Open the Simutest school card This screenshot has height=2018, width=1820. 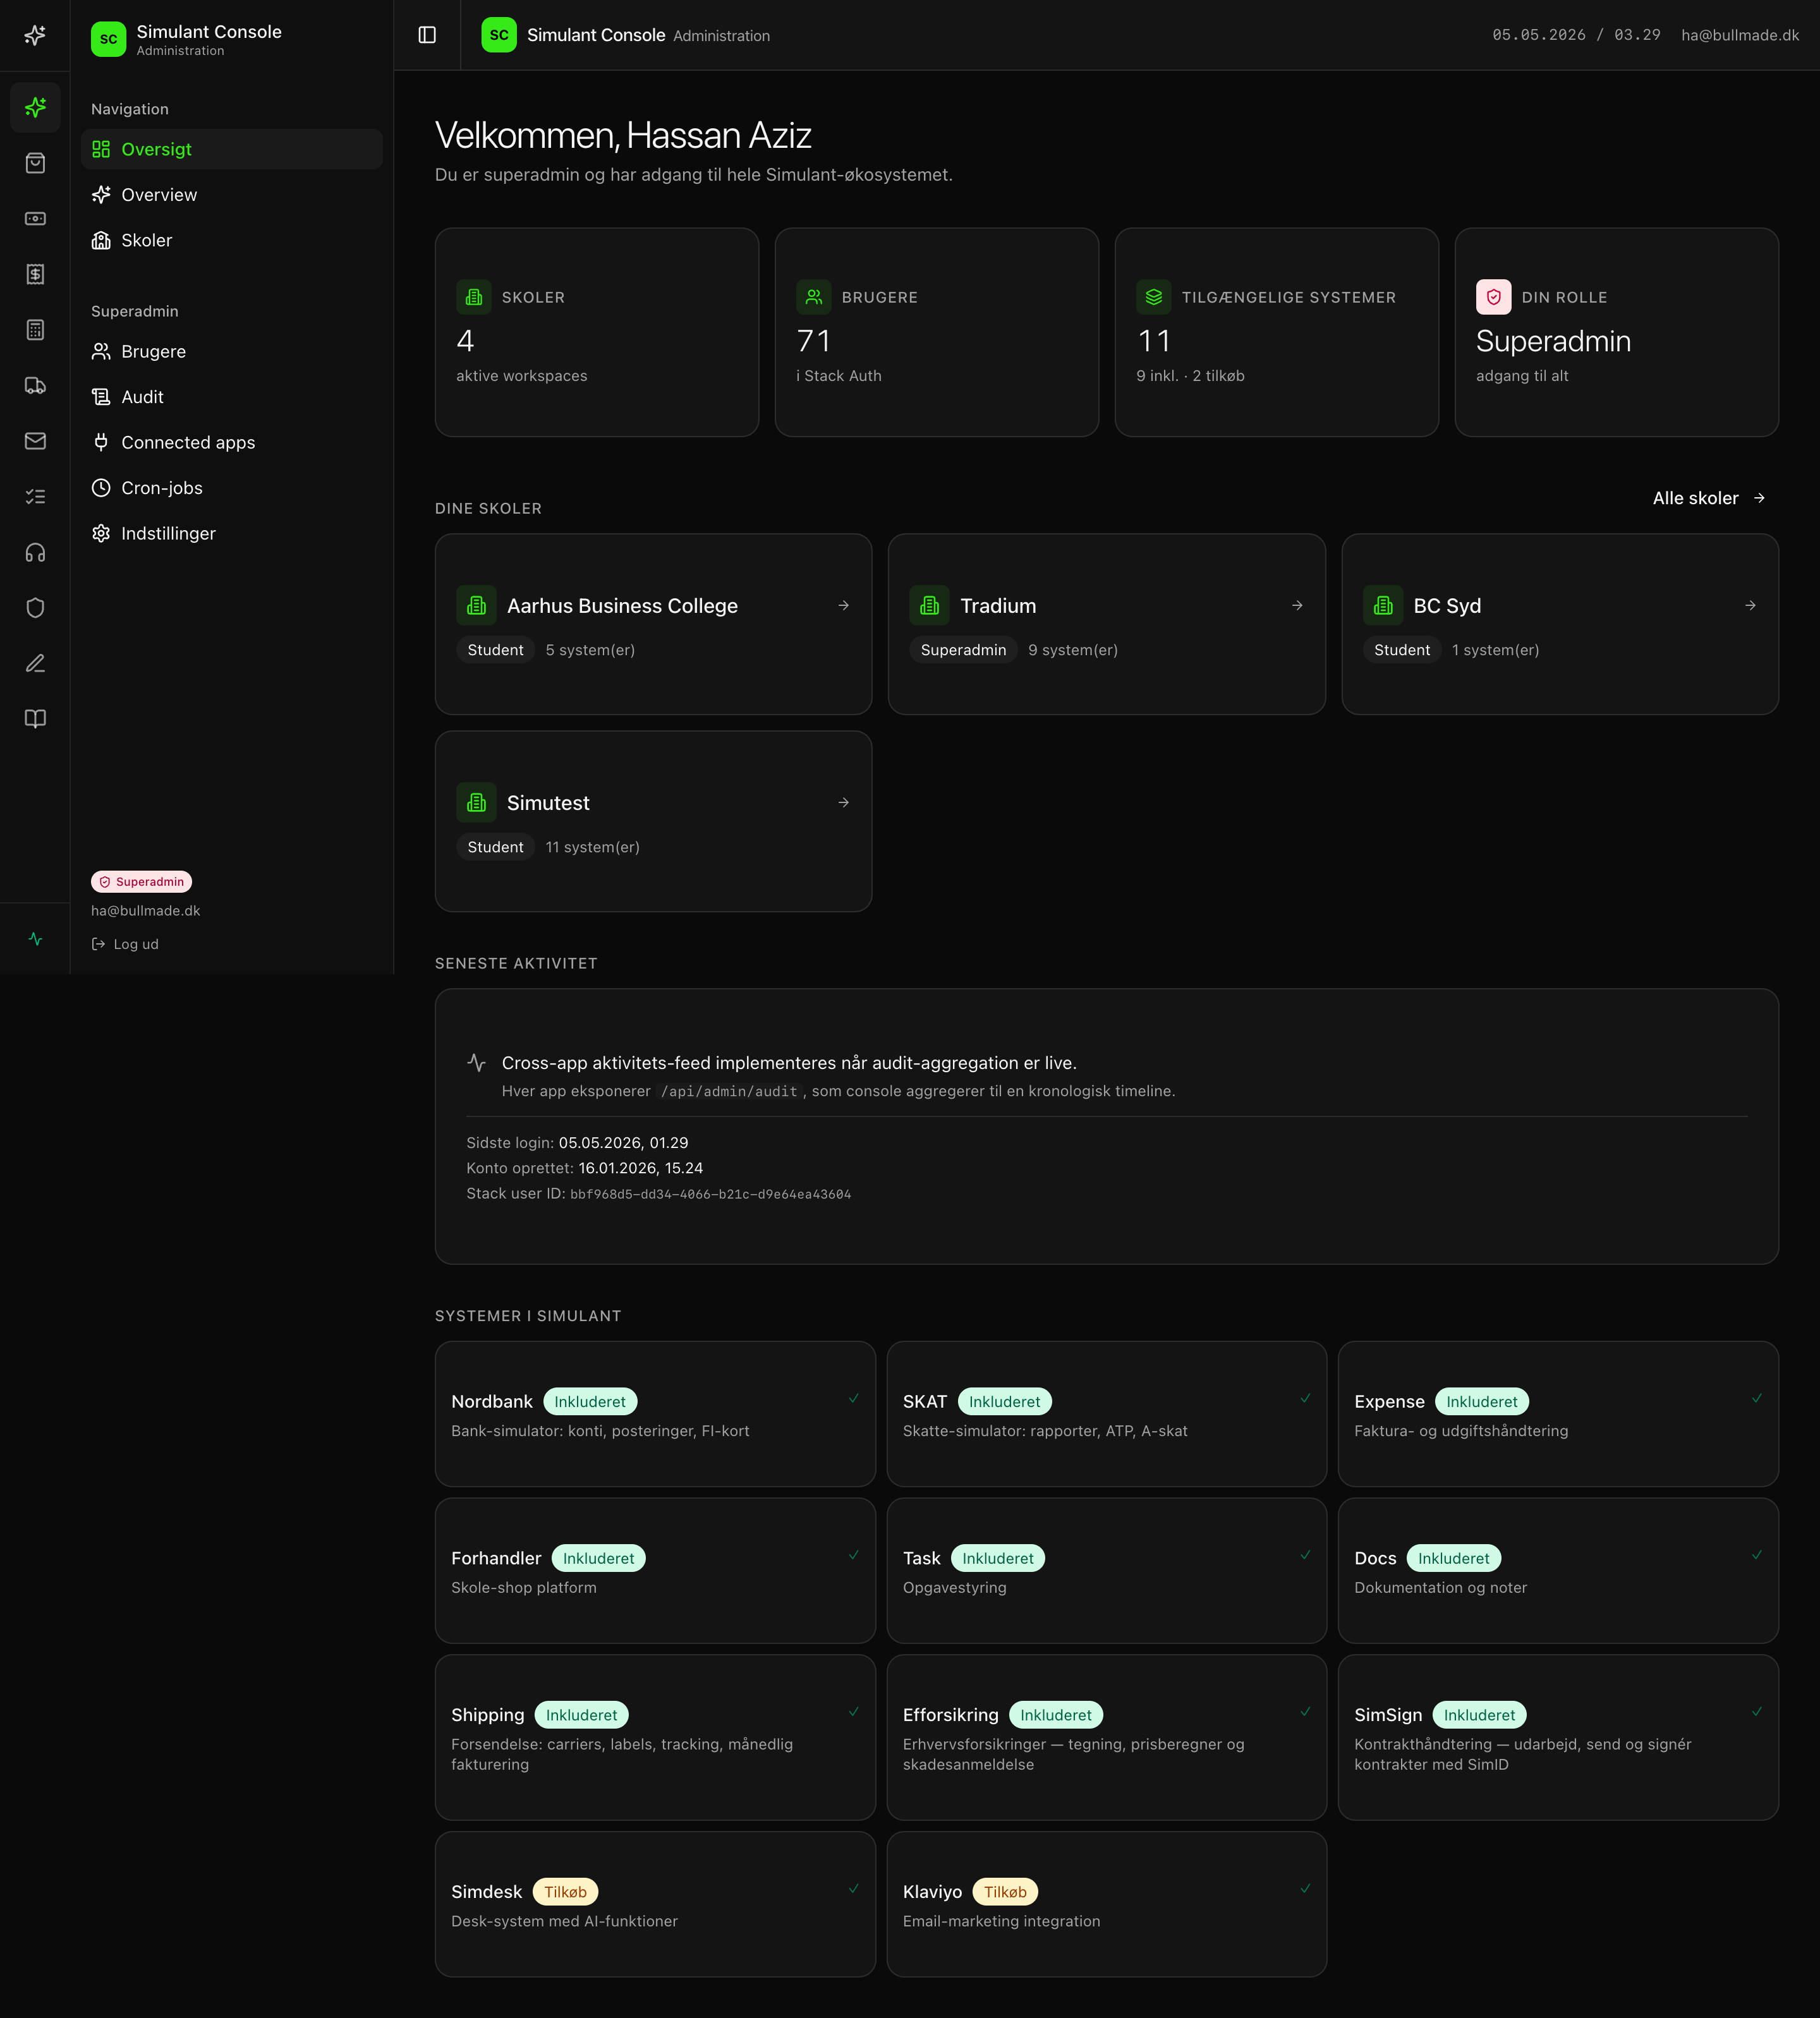click(x=654, y=821)
